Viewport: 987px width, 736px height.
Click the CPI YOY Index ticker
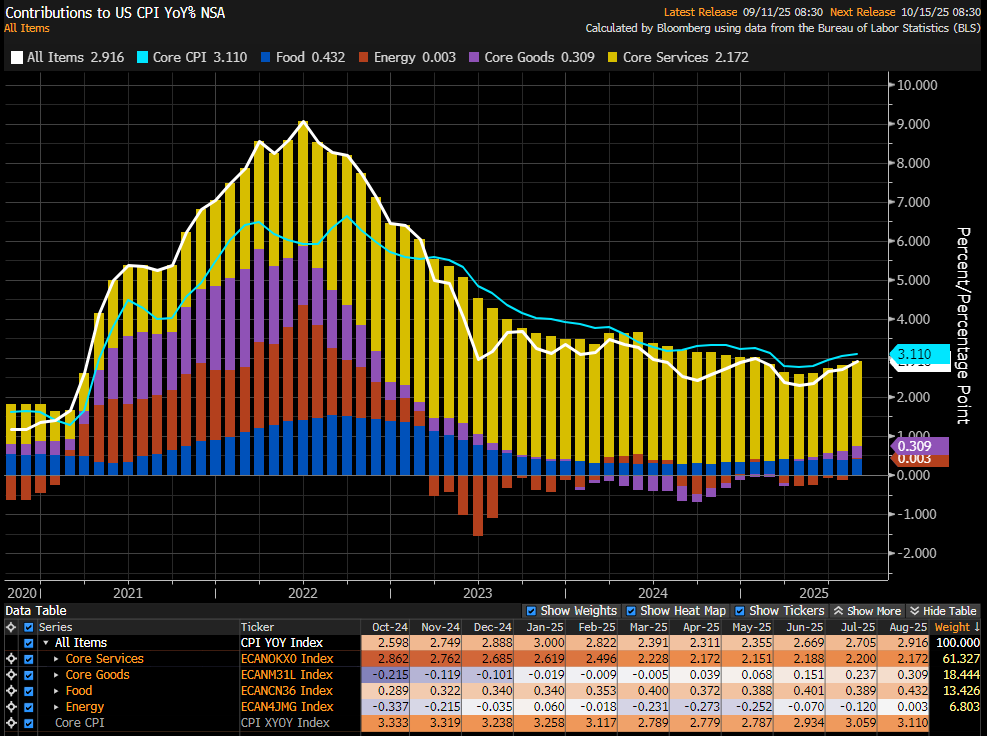pos(281,643)
